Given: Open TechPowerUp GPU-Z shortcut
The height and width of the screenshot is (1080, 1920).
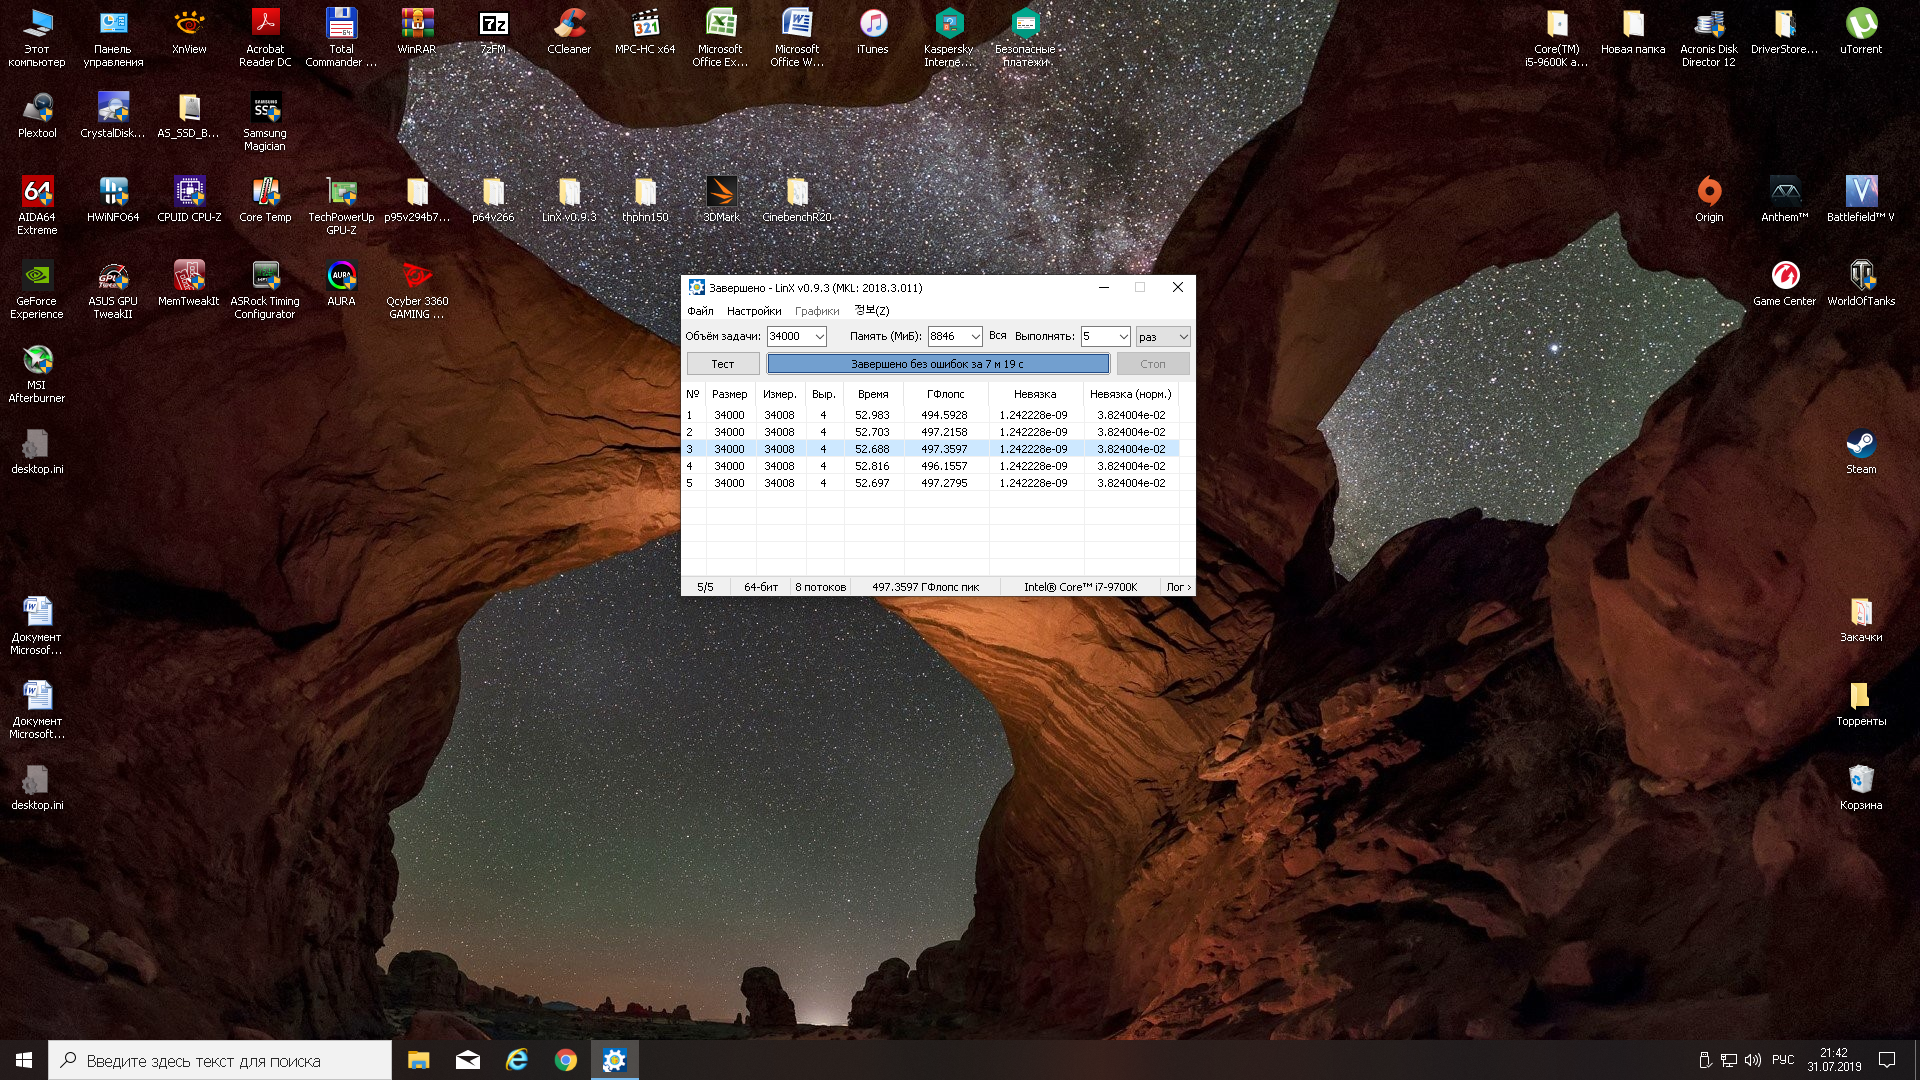Looking at the screenshot, I should click(x=341, y=192).
